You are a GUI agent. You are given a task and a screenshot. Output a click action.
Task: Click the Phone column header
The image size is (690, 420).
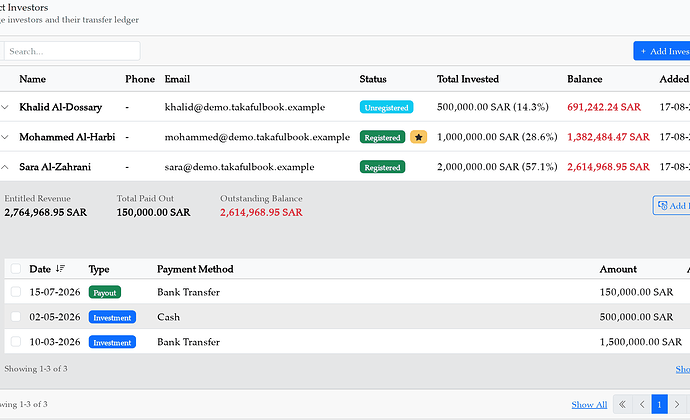pos(140,79)
